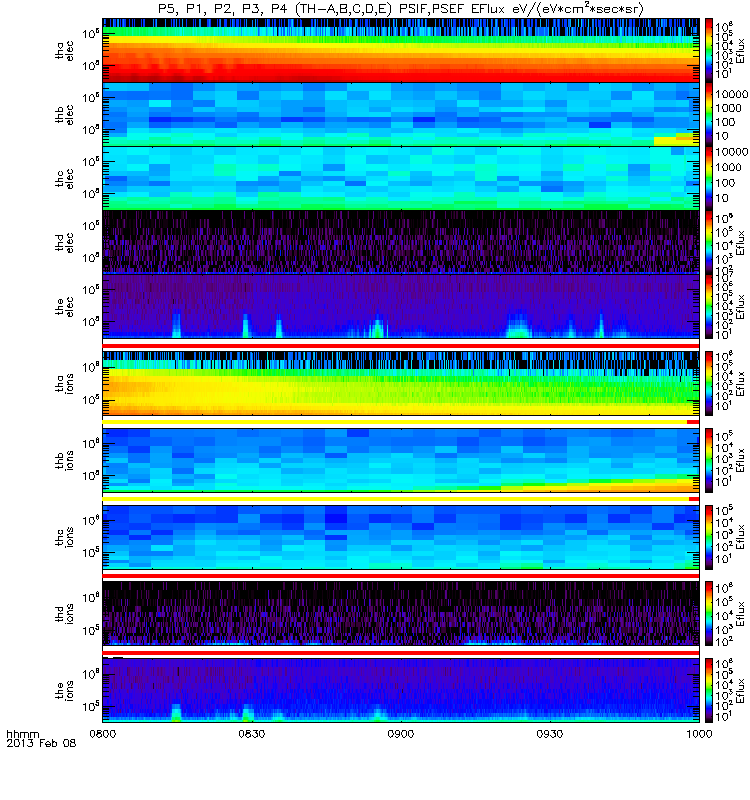Click the Eflux label beside thb ions color bar

point(741,460)
